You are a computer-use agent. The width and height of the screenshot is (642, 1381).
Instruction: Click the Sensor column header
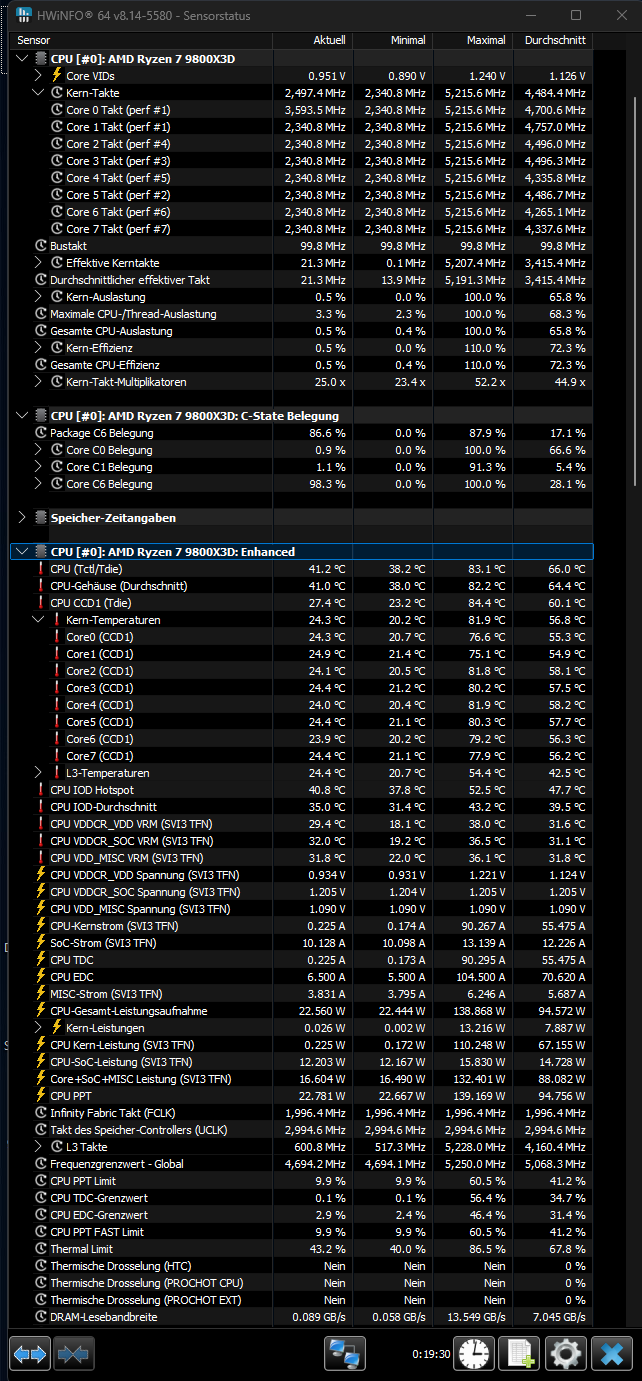pyautogui.click(x=143, y=41)
